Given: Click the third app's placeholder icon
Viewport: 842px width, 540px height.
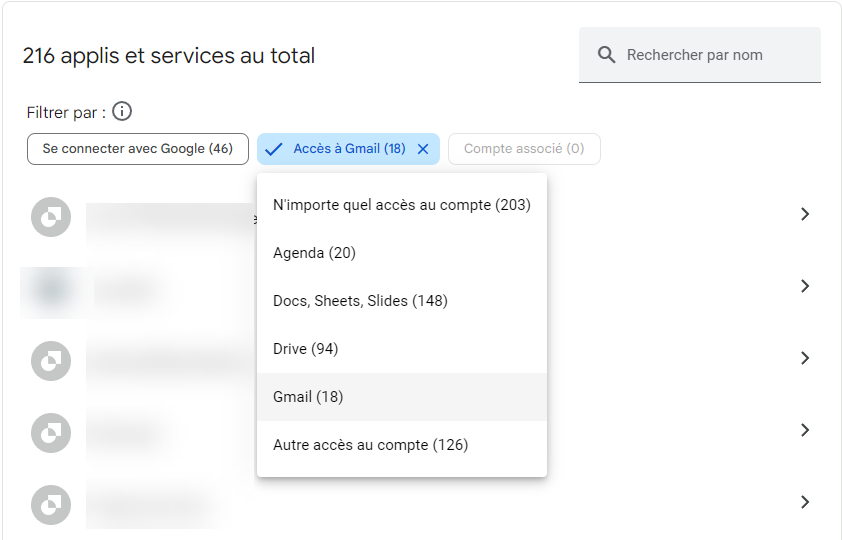Looking at the screenshot, I should 51,360.
